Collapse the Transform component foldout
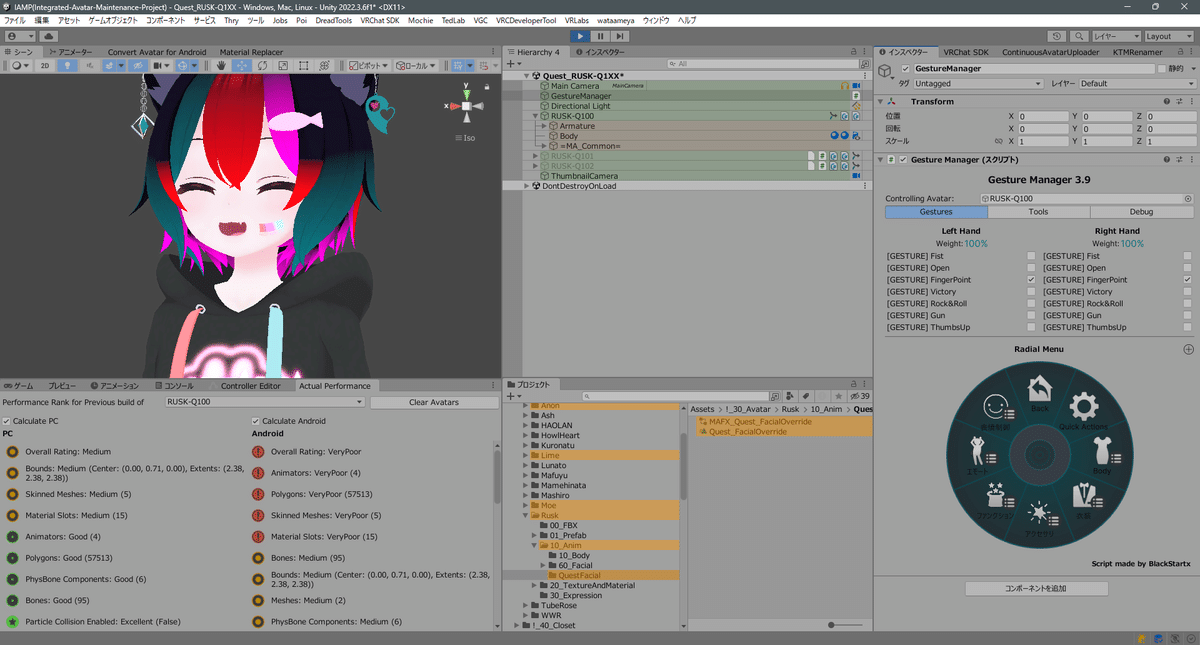Viewport: 1200px width, 645px height. tap(881, 101)
